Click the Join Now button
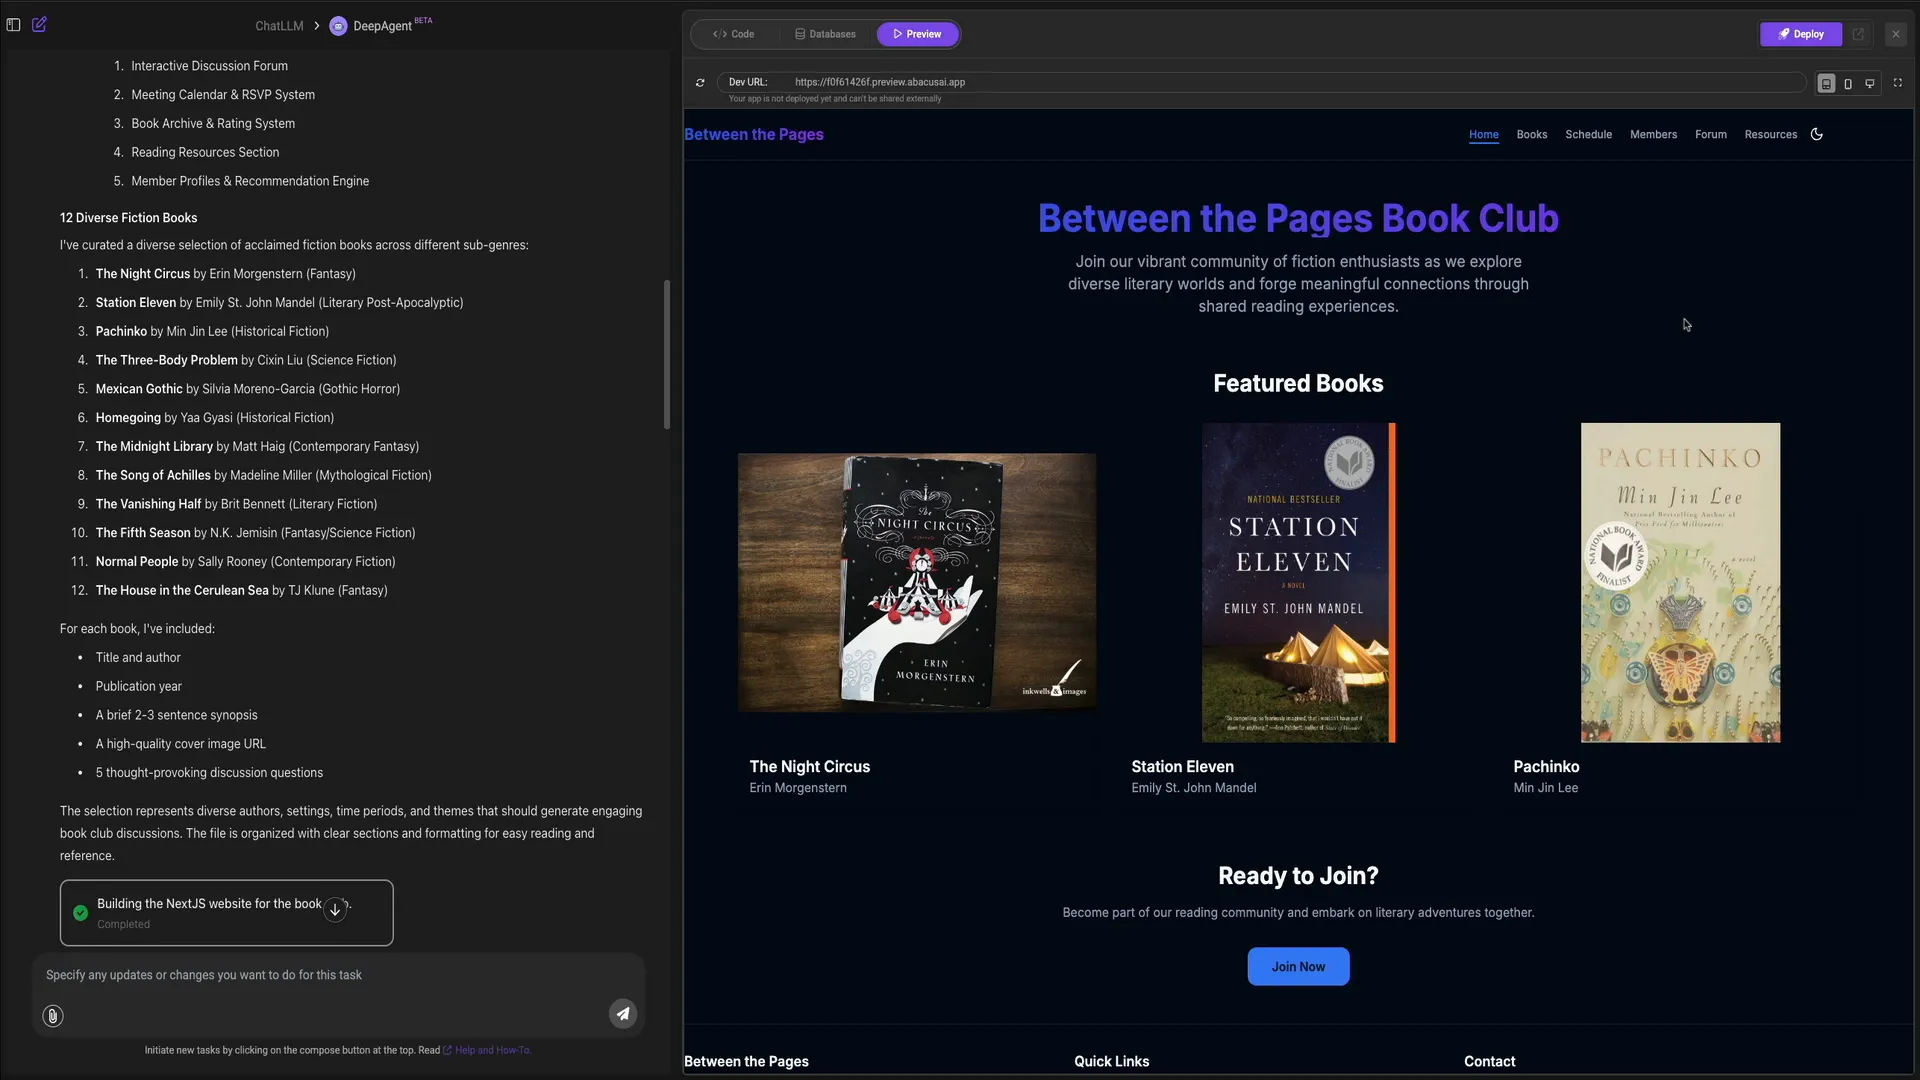1920x1080 pixels. (1298, 967)
